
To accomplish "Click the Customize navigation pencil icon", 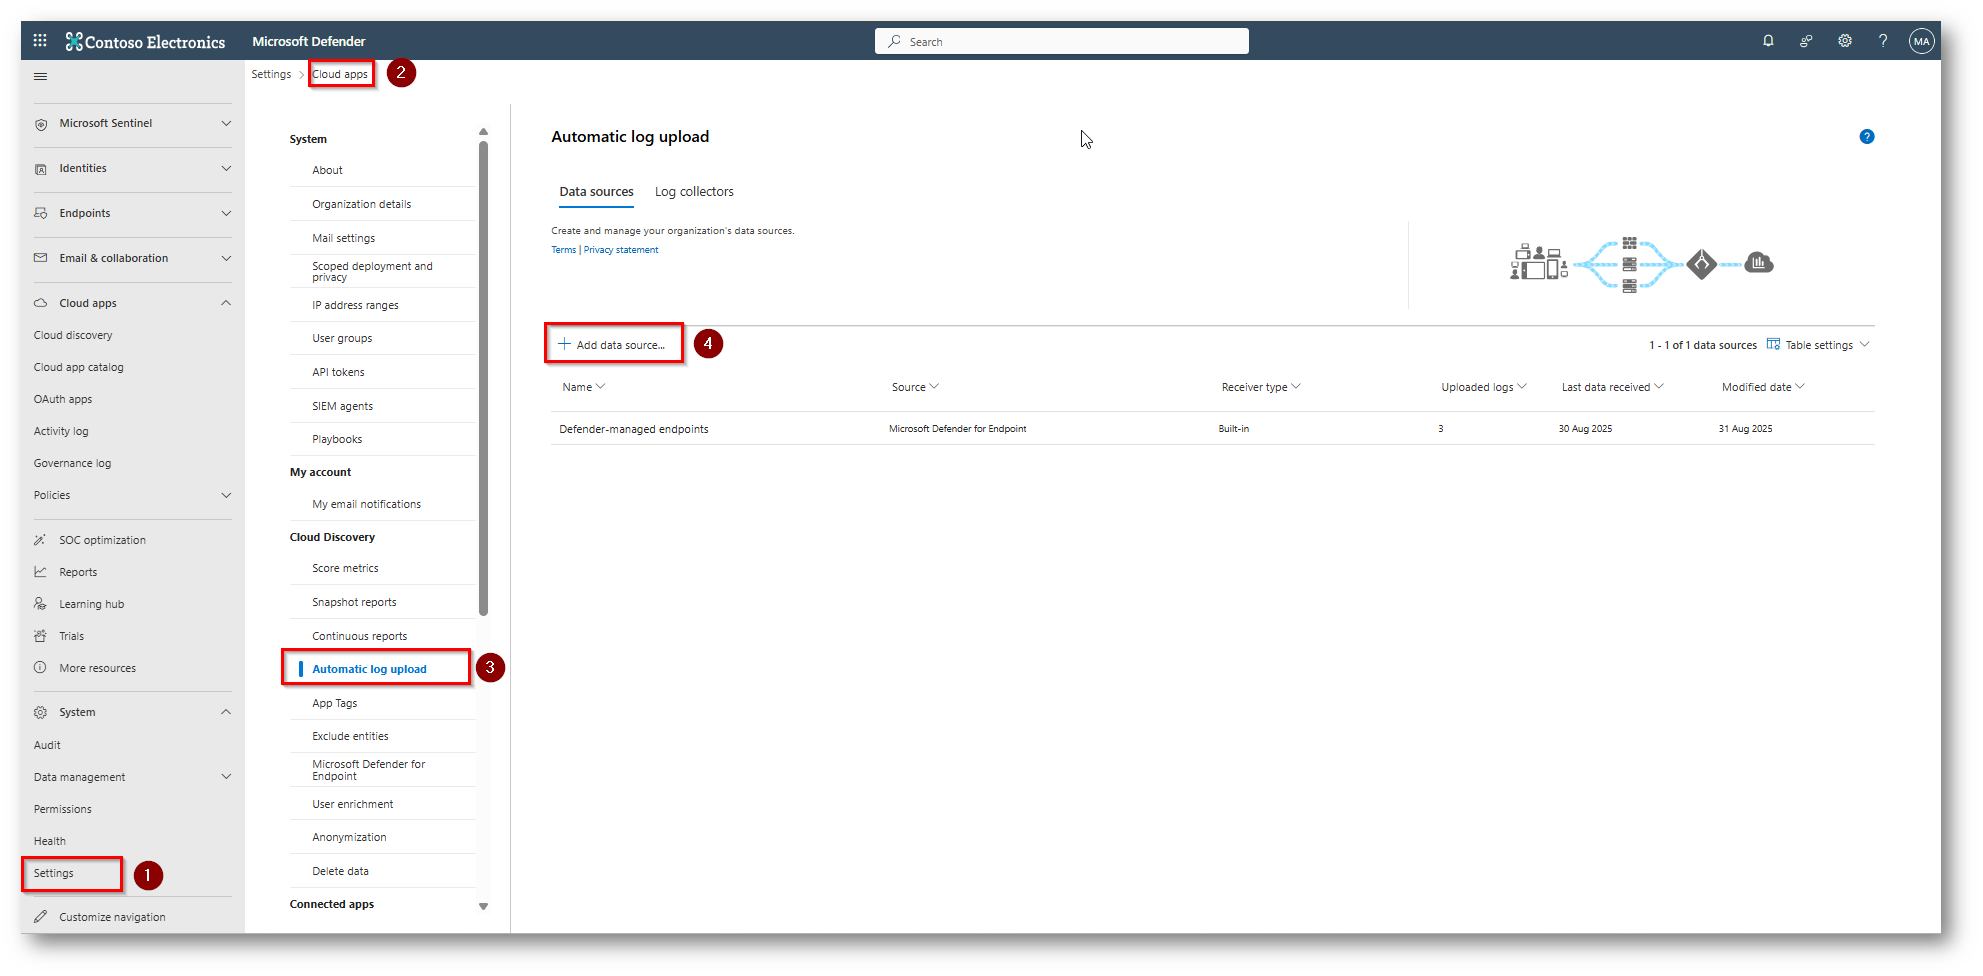I will pos(41,917).
